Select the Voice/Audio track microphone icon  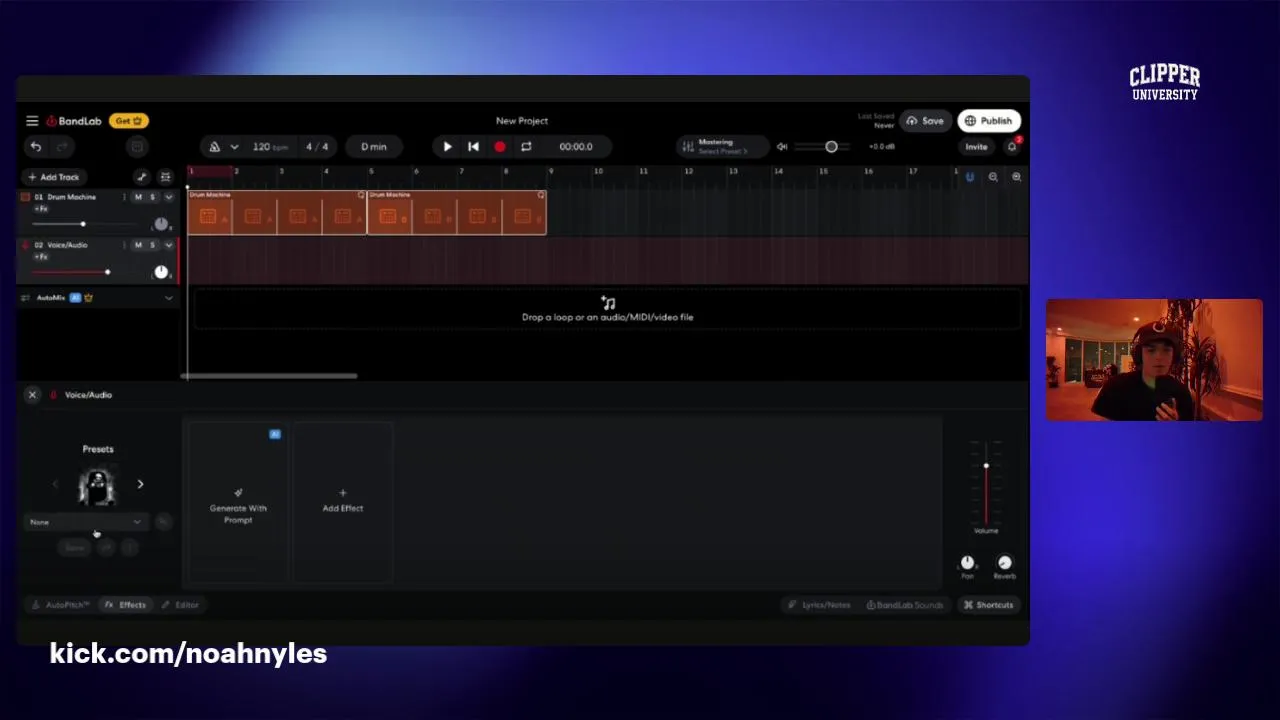click(26, 245)
